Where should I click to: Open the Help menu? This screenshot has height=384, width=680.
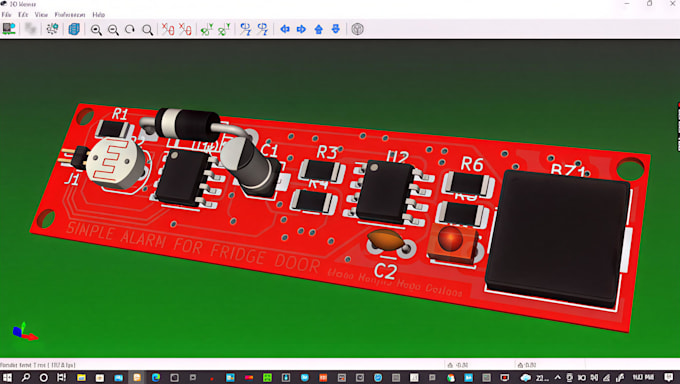(98, 15)
